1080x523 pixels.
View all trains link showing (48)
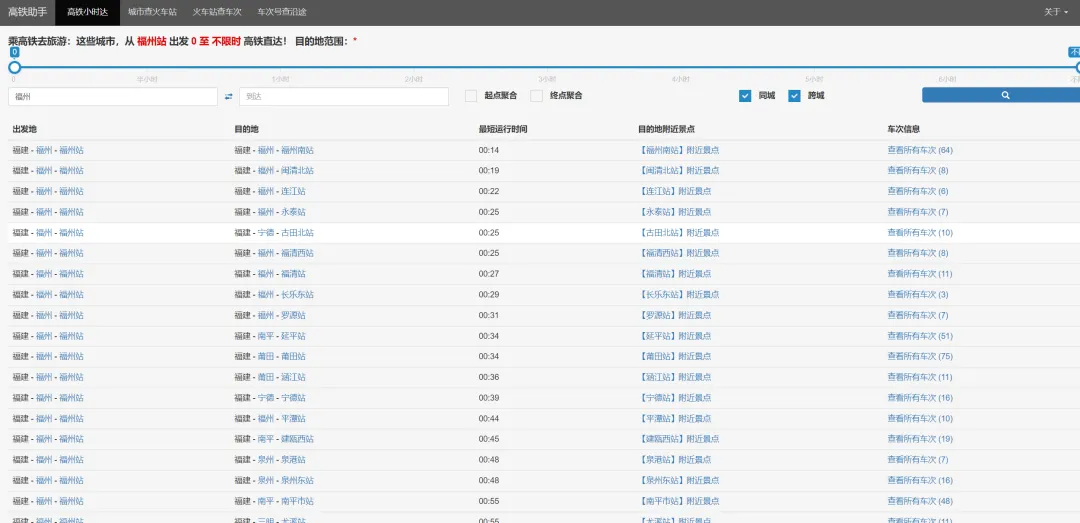point(920,501)
